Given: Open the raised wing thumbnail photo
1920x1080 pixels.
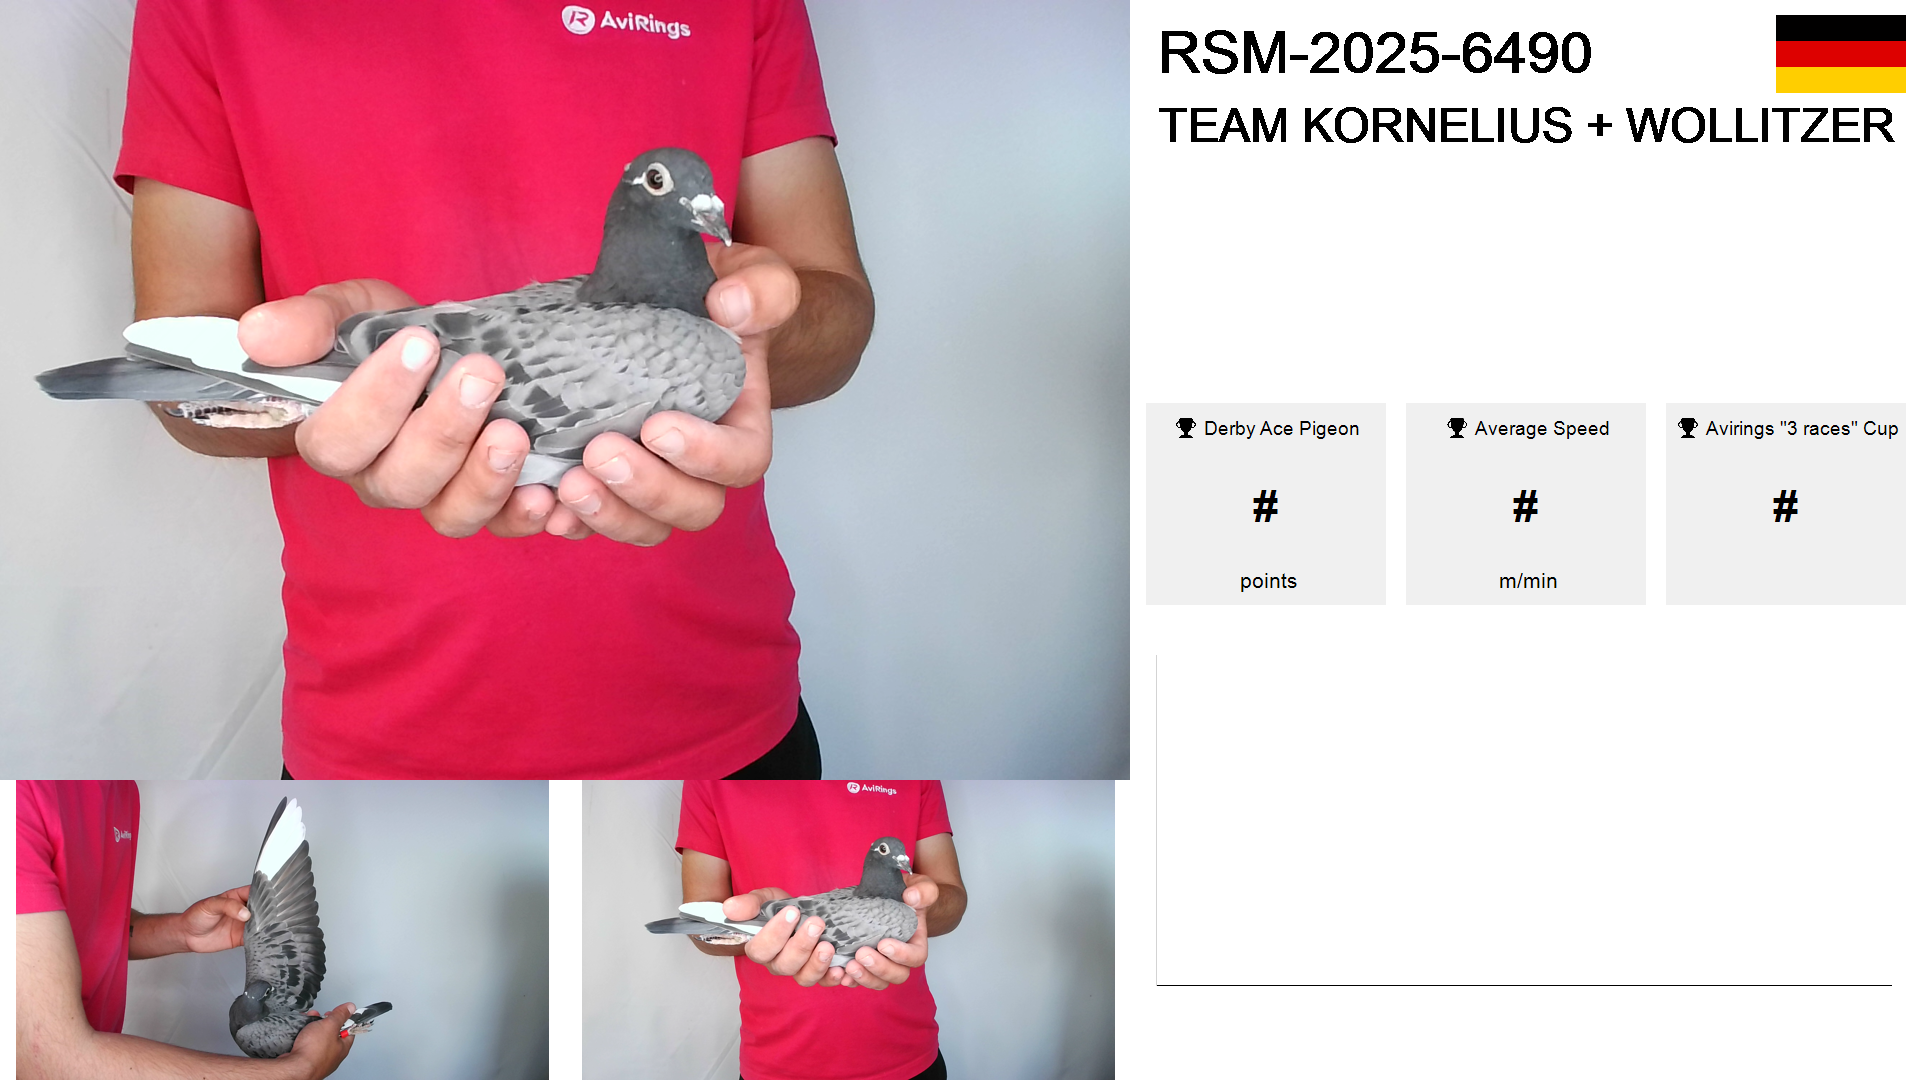Looking at the screenshot, I should (x=282, y=929).
